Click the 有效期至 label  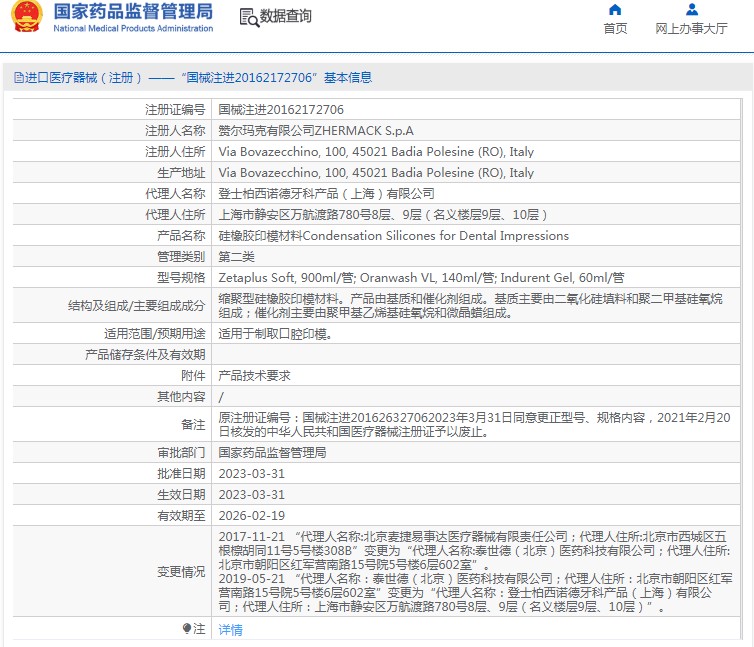tap(181, 516)
